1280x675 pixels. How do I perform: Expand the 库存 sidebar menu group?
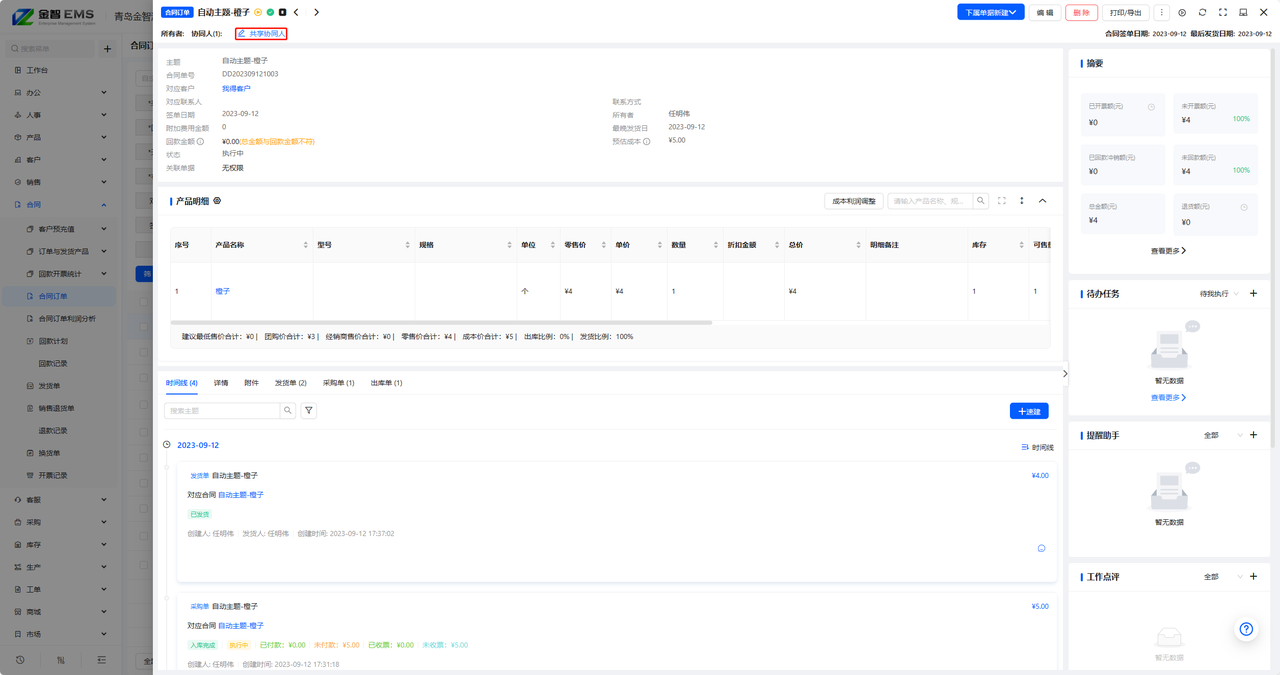[58, 544]
